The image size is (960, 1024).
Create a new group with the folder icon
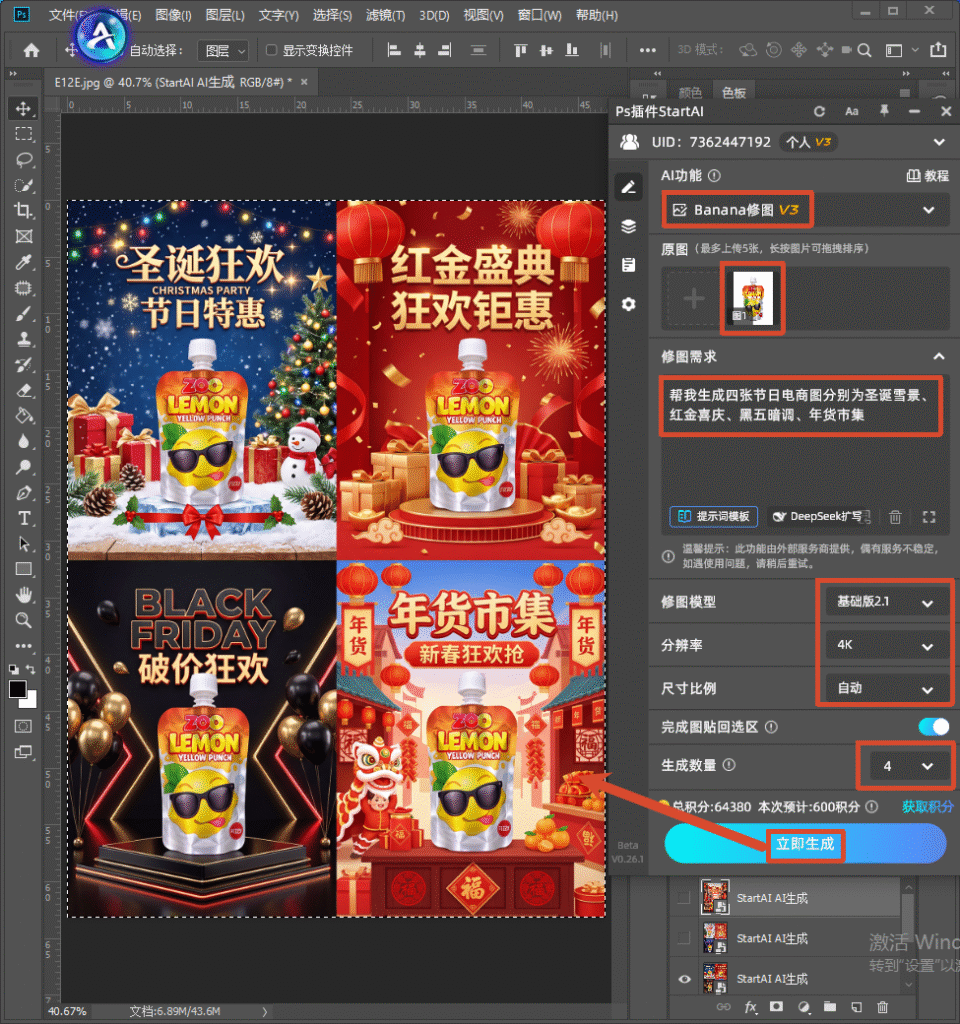[x=829, y=1007]
